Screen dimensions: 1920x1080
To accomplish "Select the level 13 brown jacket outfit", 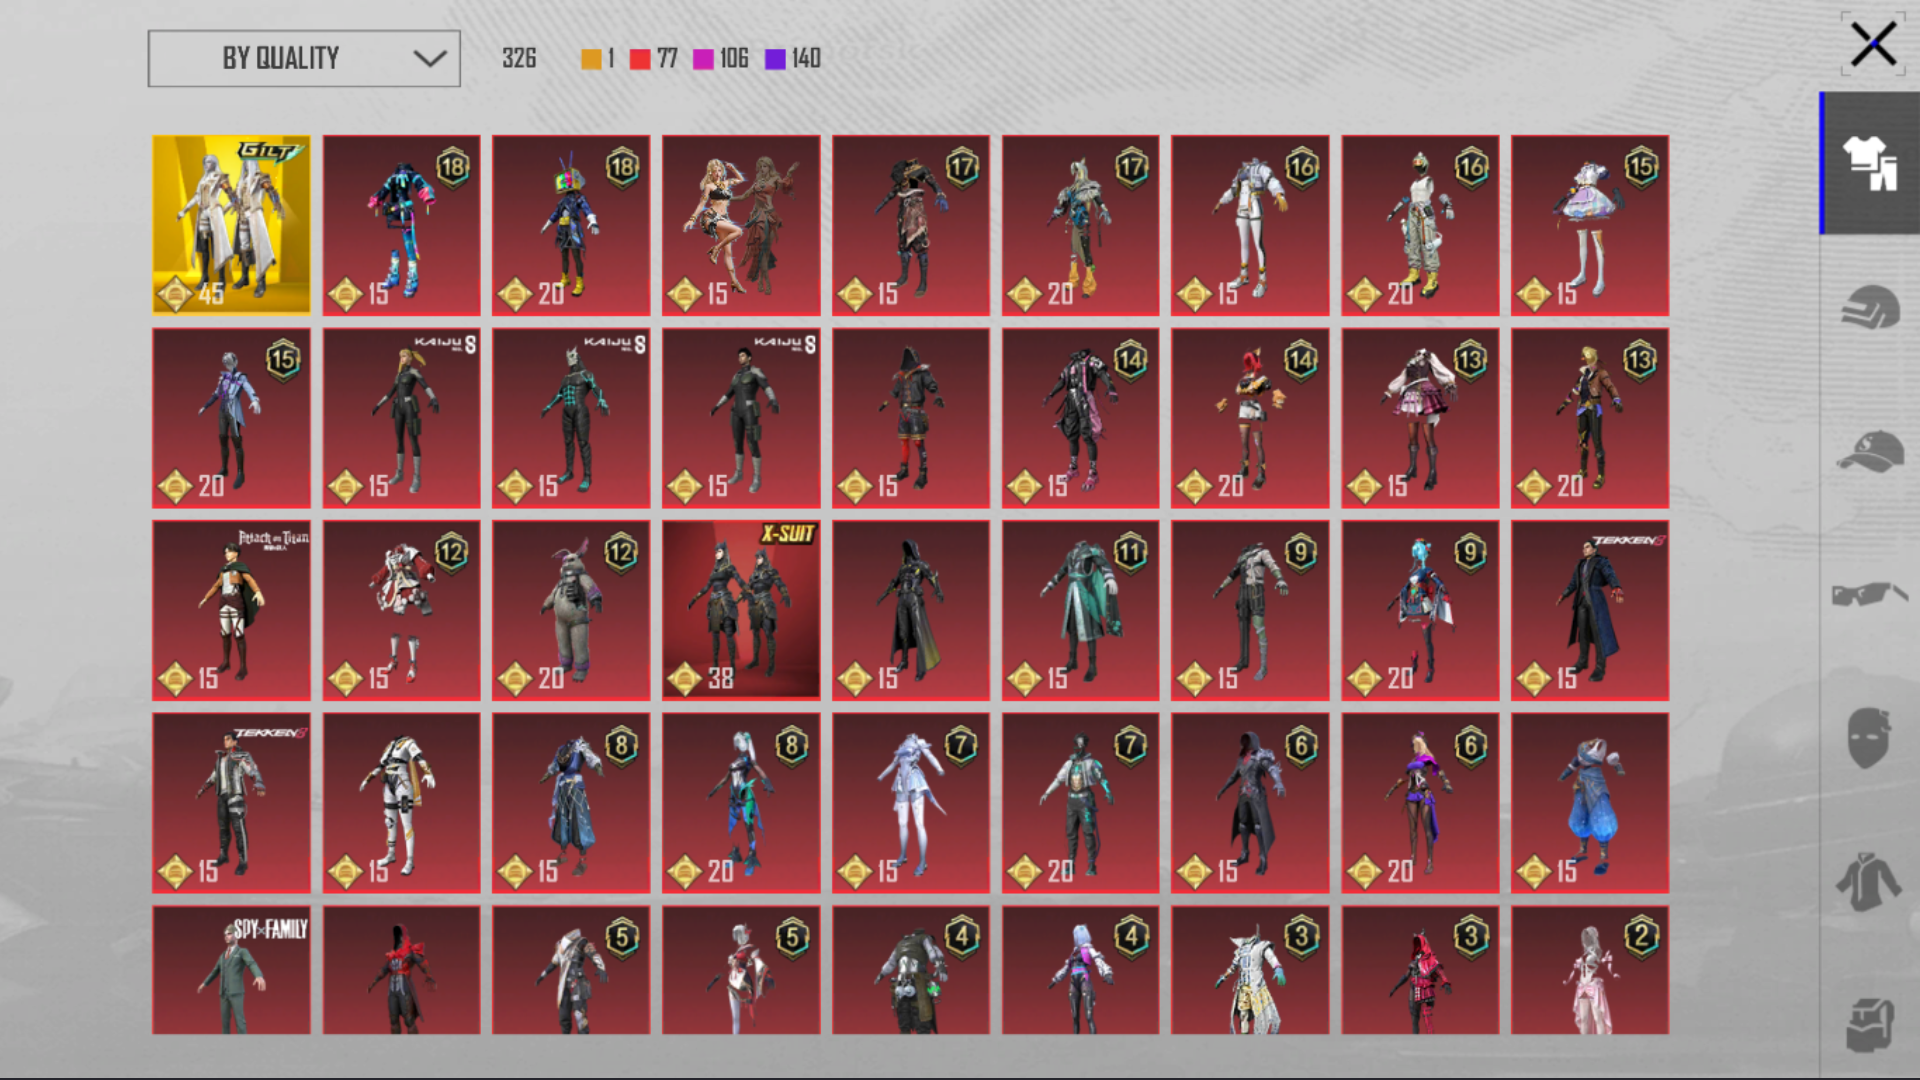I will coord(1590,418).
